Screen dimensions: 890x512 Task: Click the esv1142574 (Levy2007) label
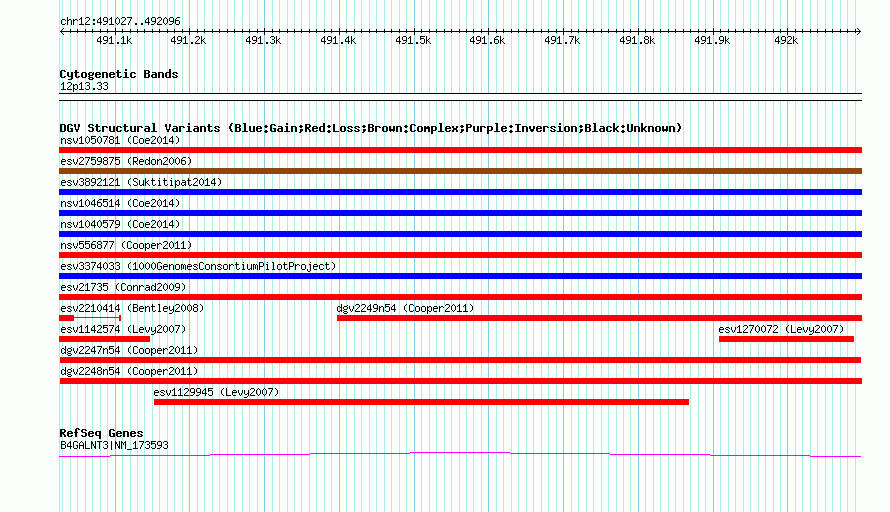[x=123, y=329]
